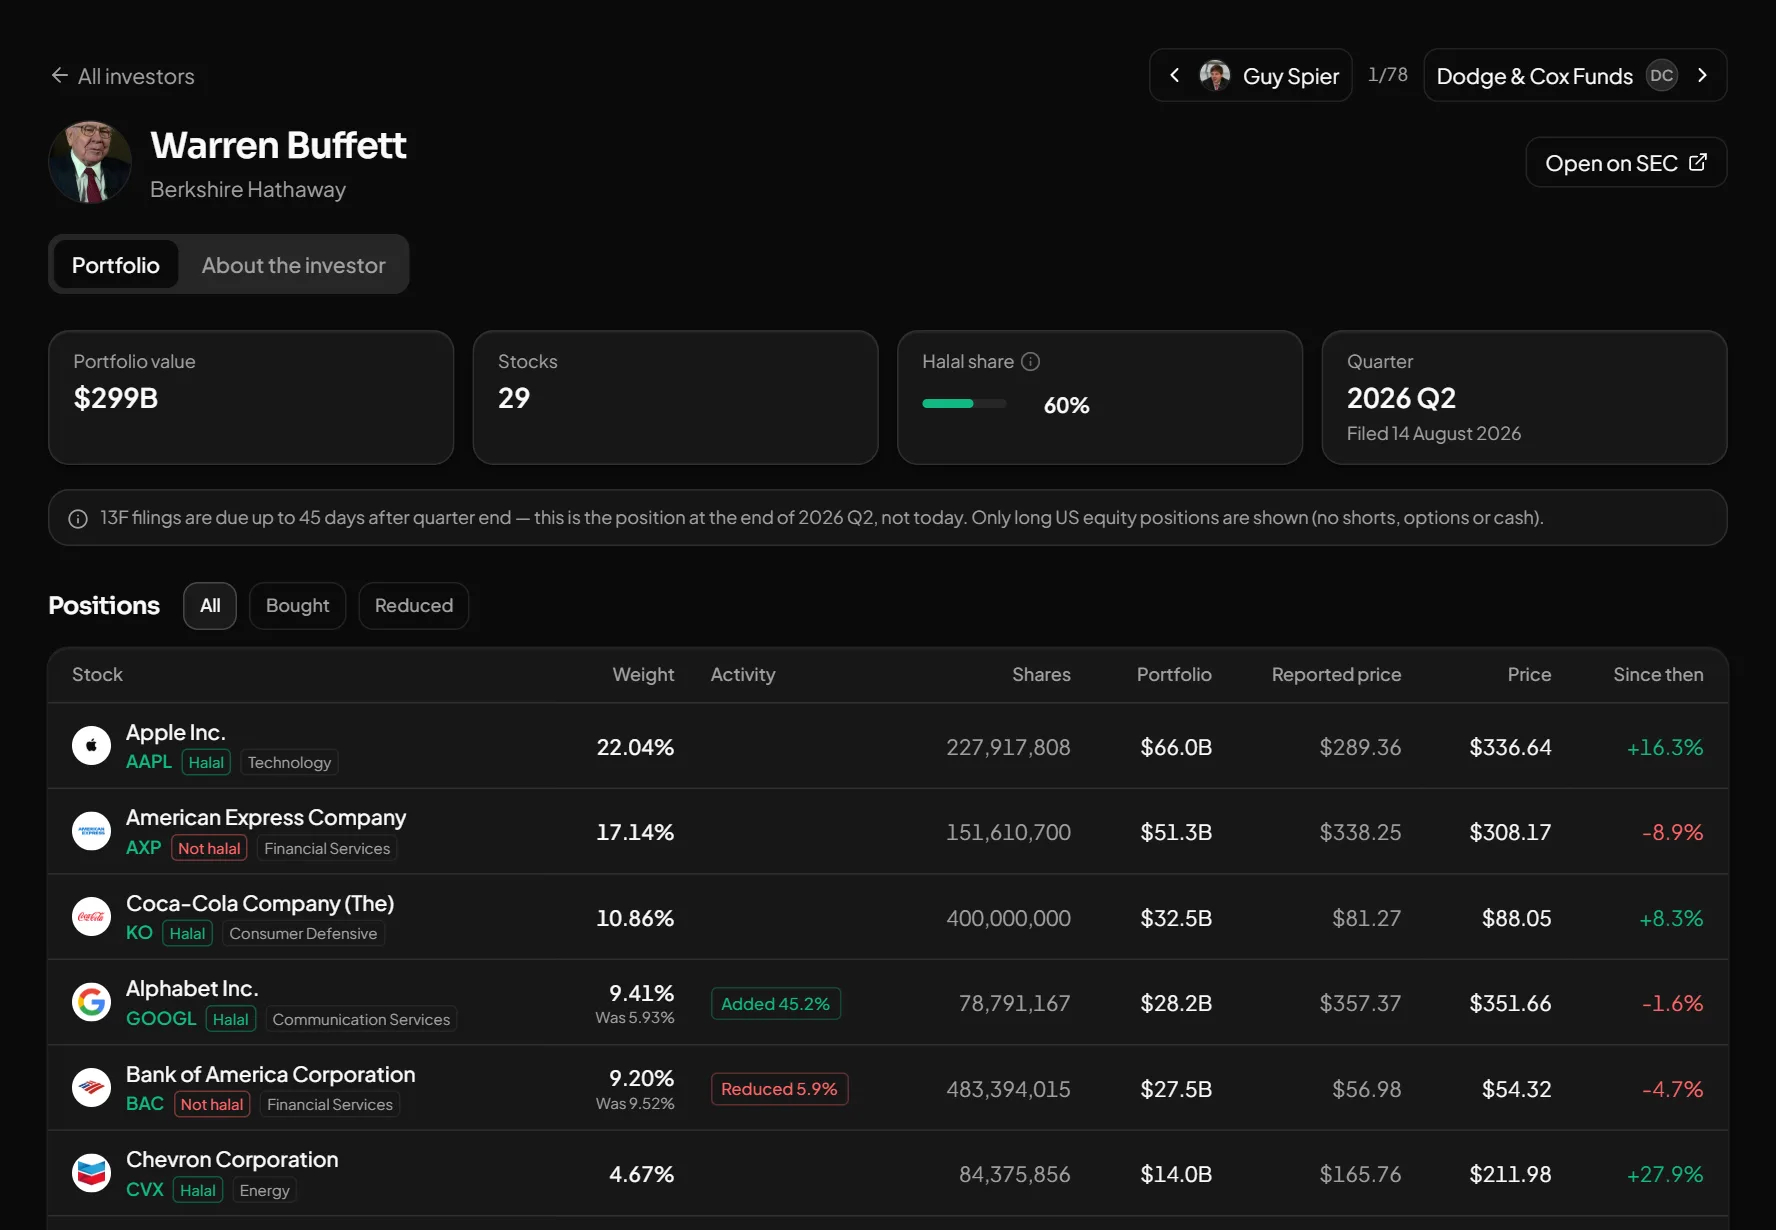Click Warren Buffett's profile photo
The height and width of the screenshot is (1230, 1776).
coord(90,162)
